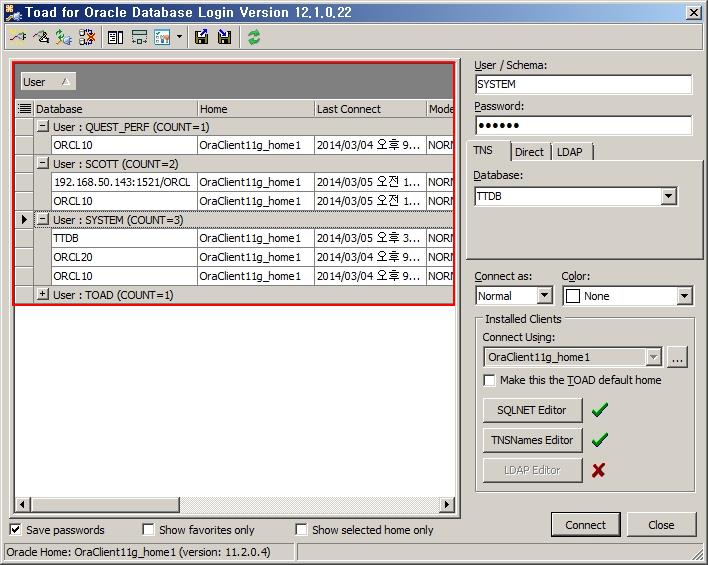Expand the User : TOAD group
The height and width of the screenshot is (565, 708).
42,295
